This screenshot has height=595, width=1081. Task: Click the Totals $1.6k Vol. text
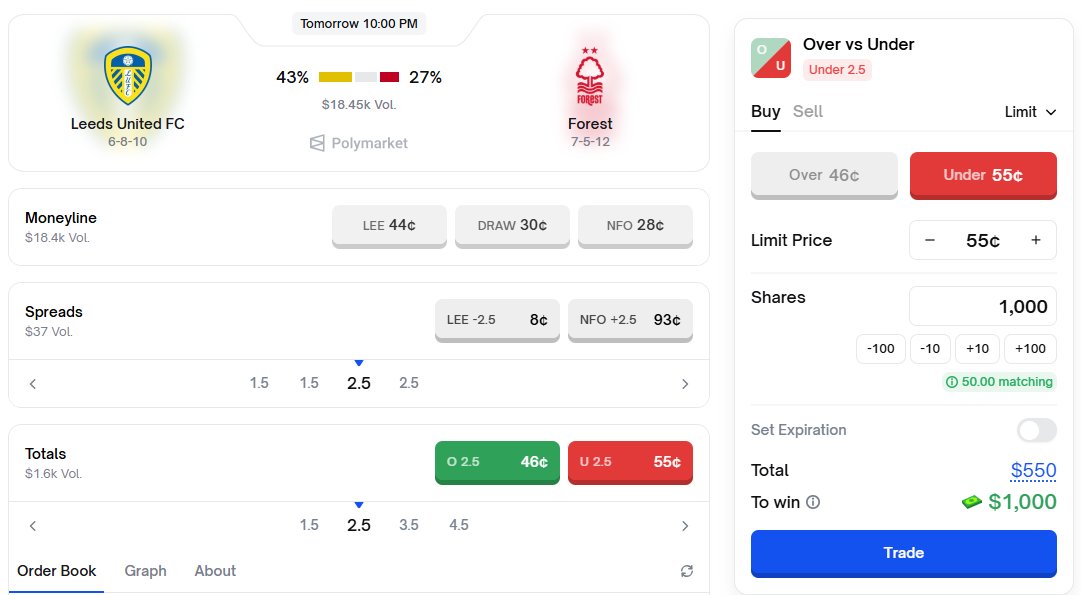(53, 474)
